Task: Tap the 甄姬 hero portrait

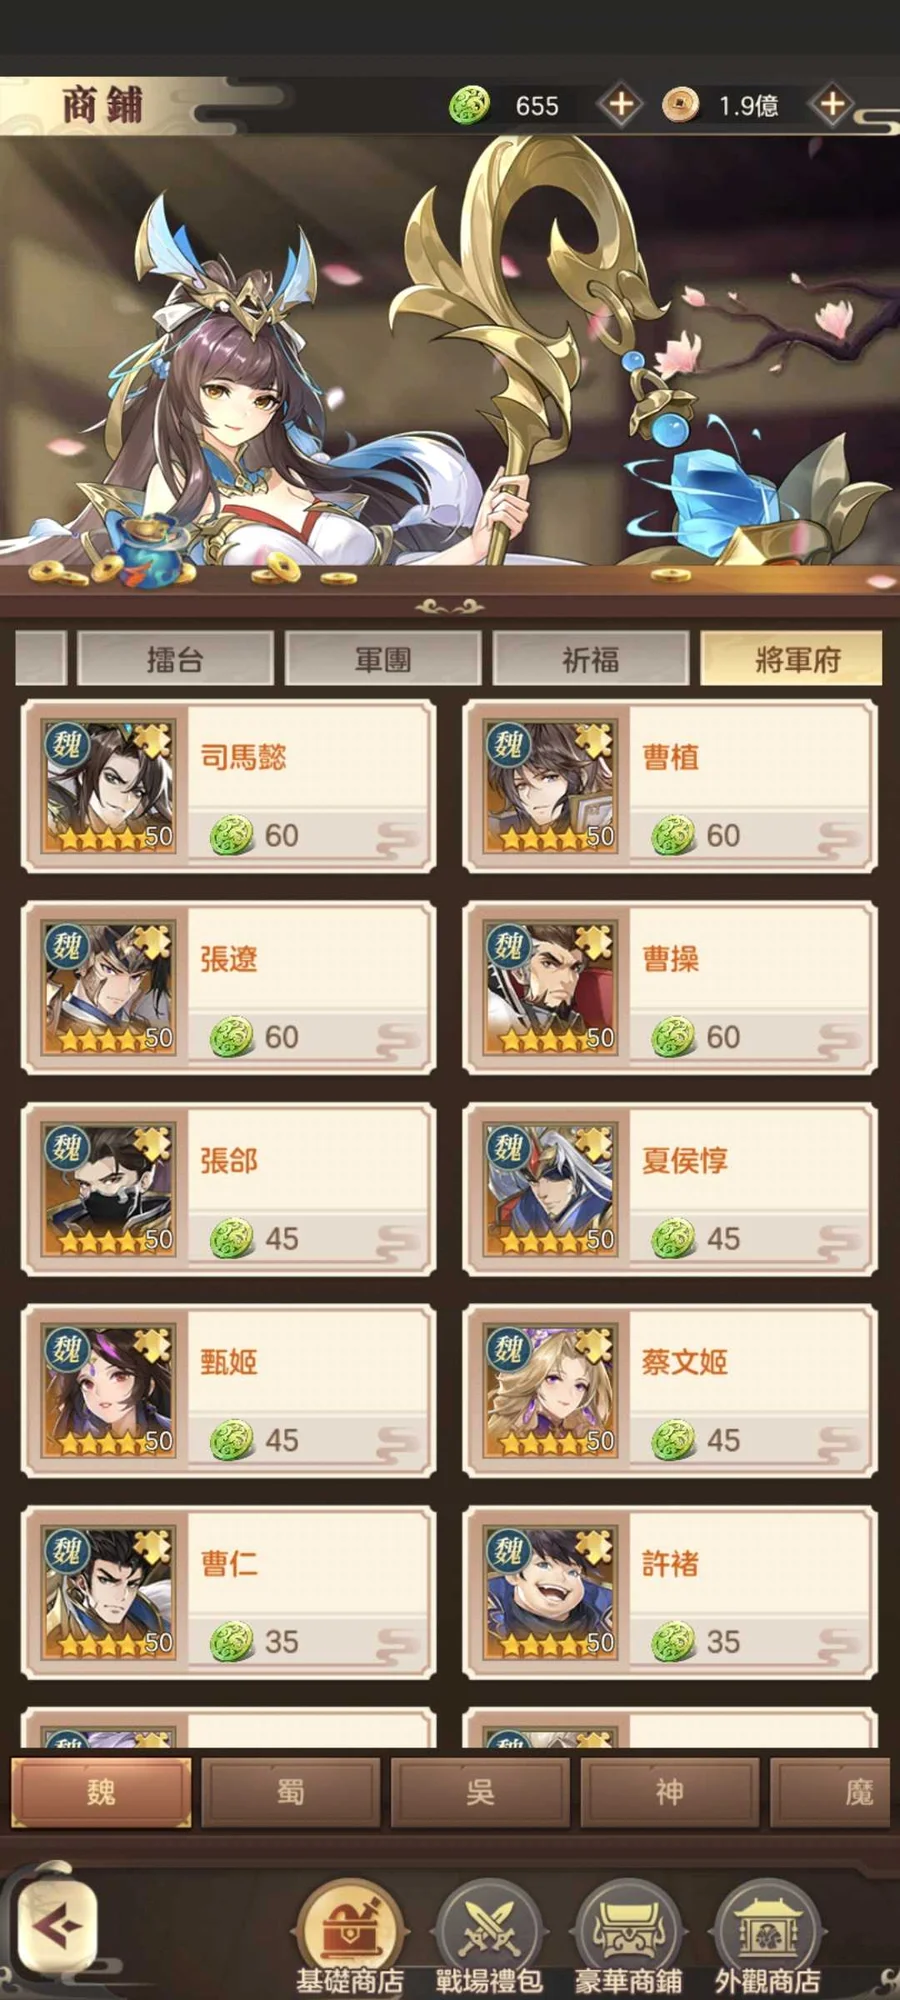Action: [108, 1391]
